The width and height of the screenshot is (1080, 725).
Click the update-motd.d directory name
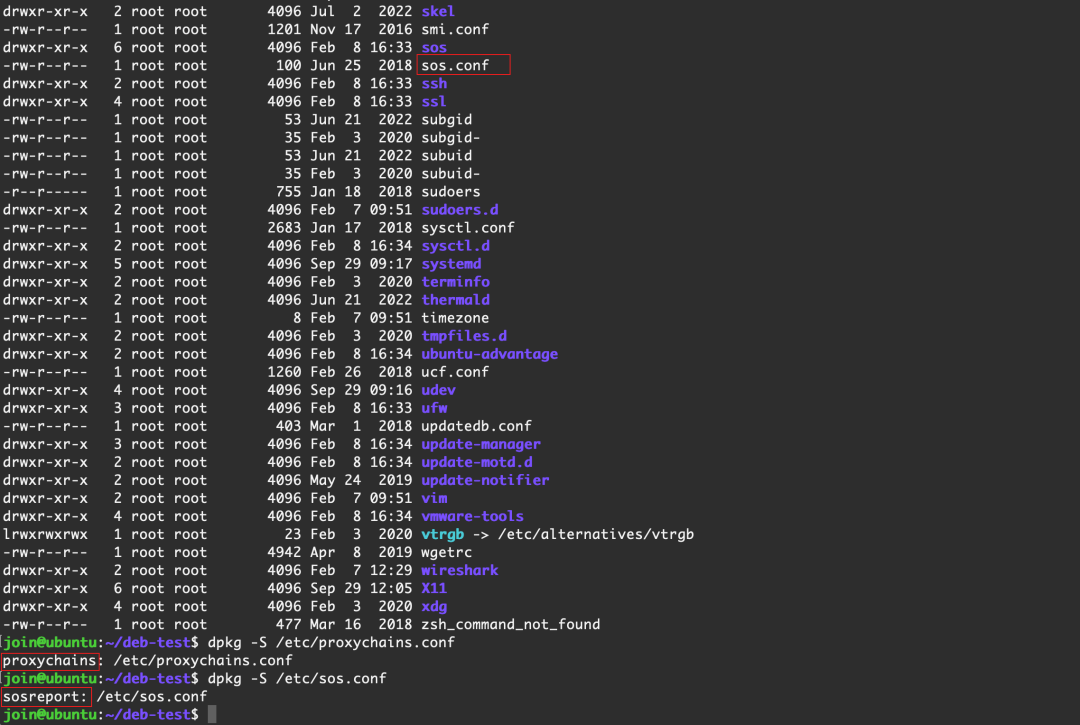477,462
